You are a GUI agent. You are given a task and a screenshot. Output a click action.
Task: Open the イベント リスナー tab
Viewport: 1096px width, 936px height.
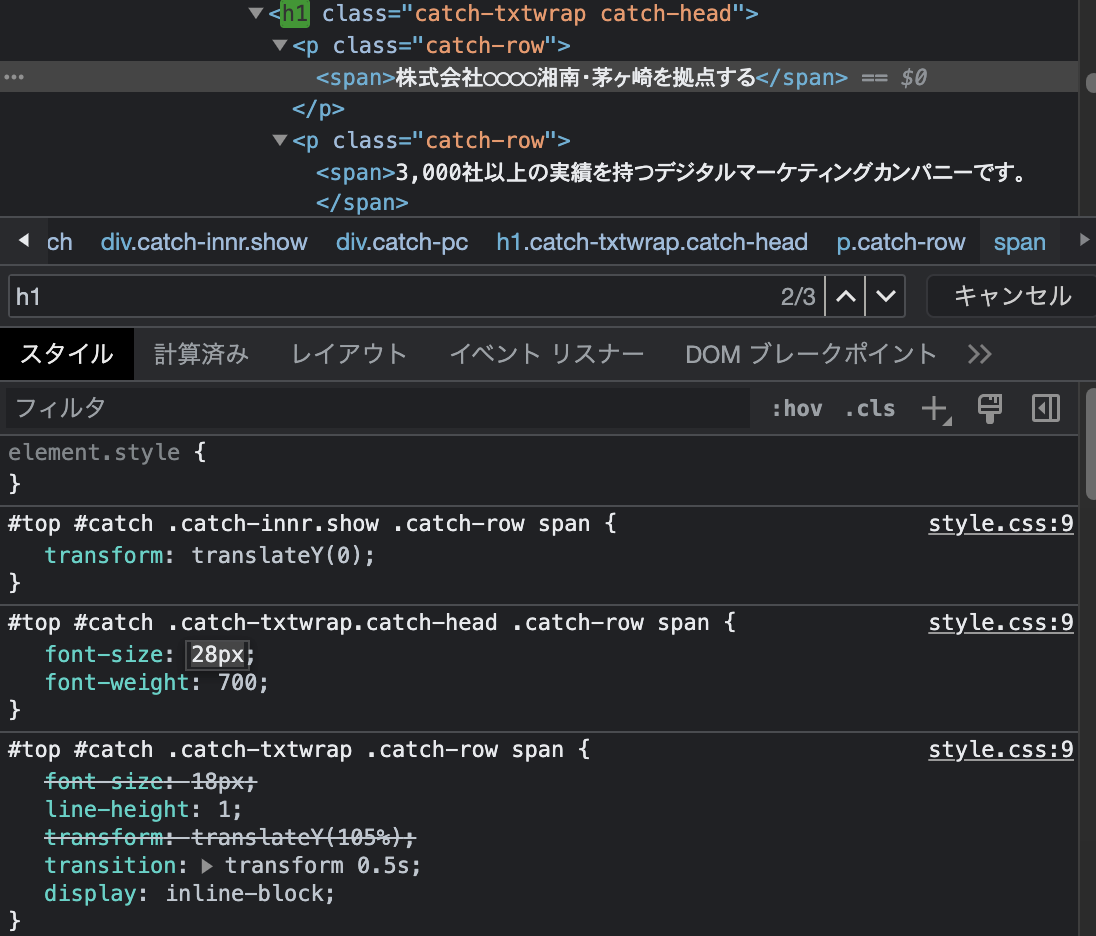(546, 353)
